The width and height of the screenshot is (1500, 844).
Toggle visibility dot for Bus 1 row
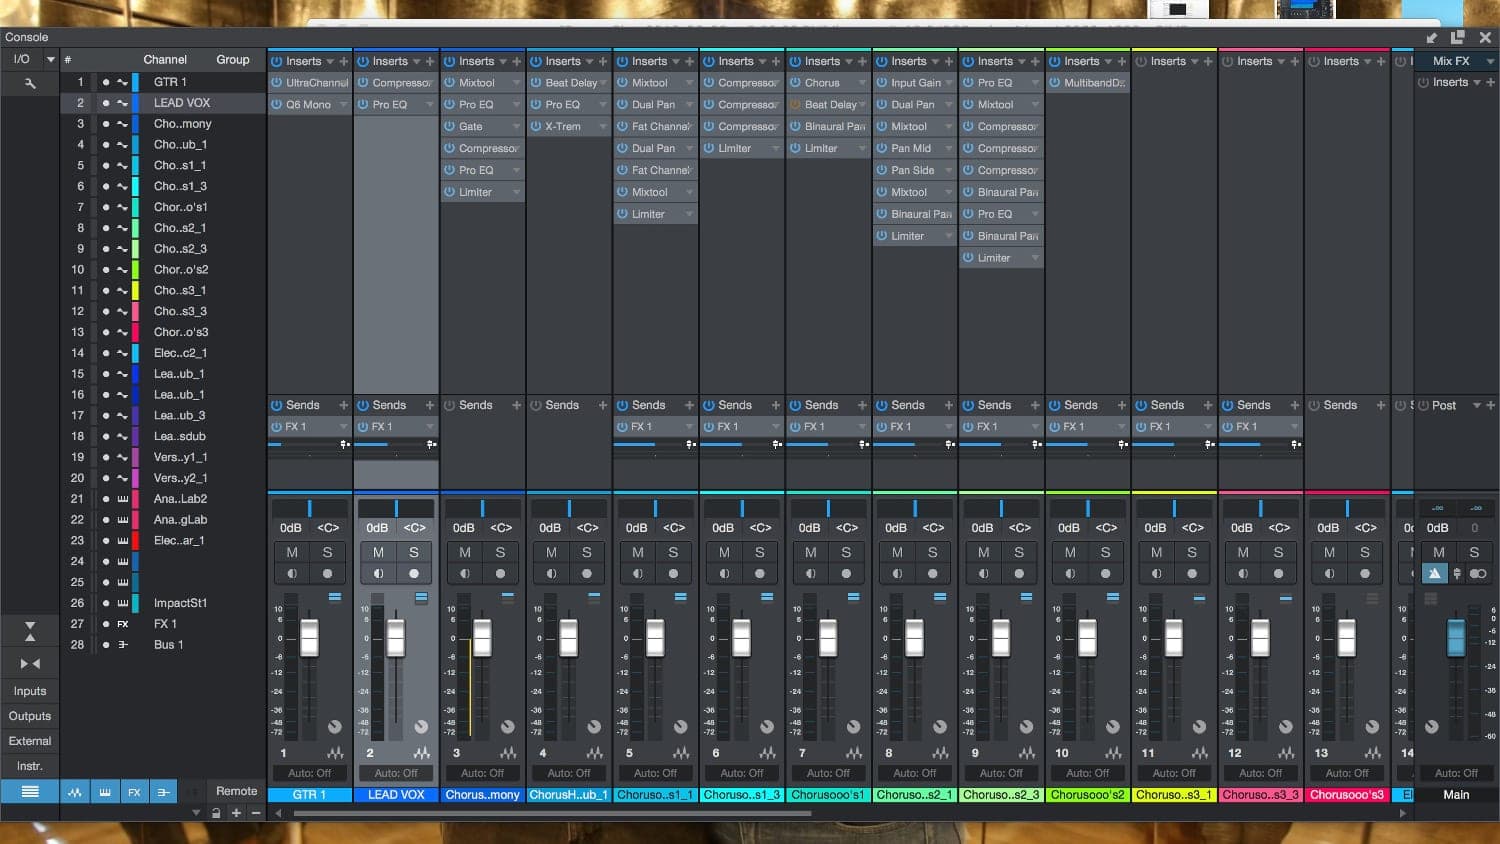point(105,645)
